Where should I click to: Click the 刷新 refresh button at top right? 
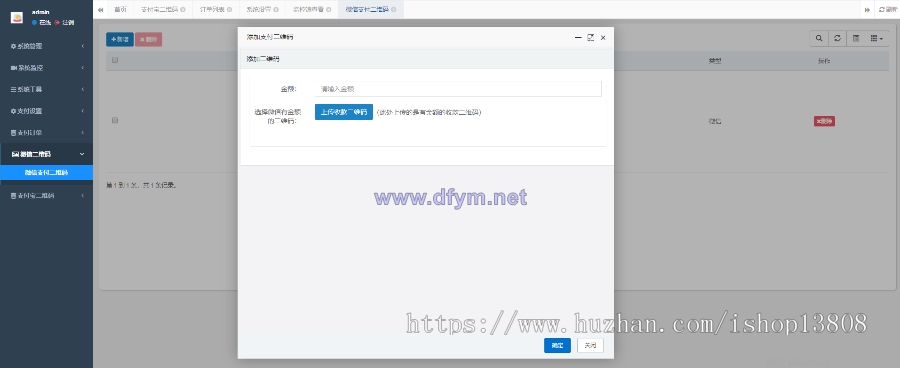pos(887,10)
